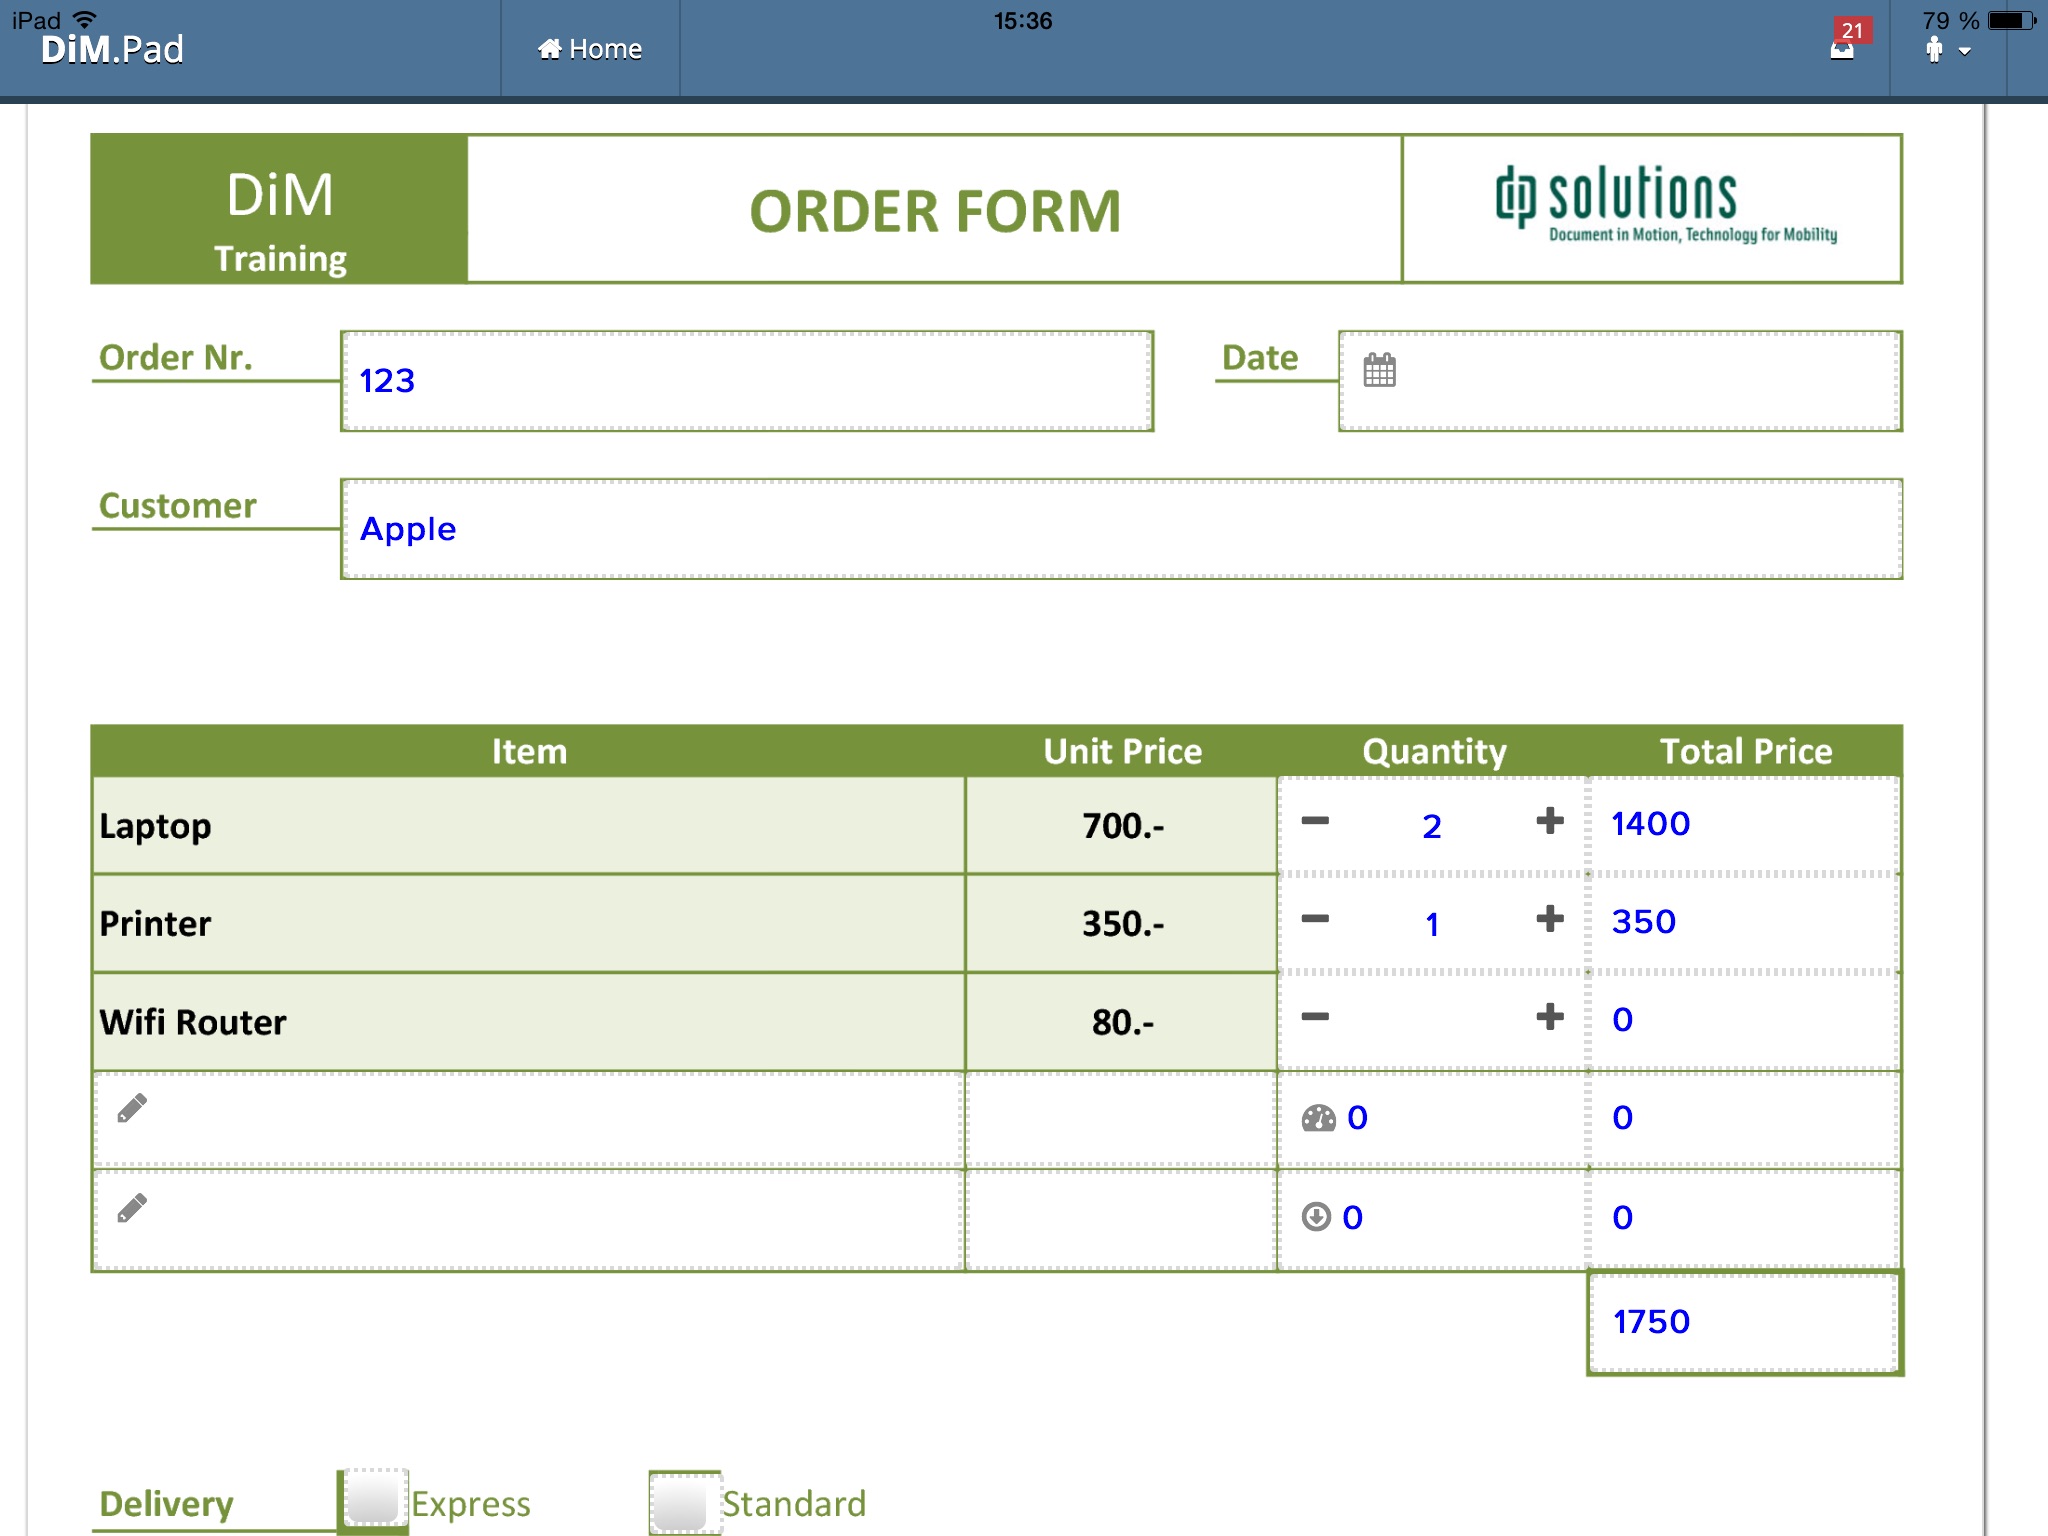
Task: Tap the Unit Price column header
Action: (x=1122, y=751)
